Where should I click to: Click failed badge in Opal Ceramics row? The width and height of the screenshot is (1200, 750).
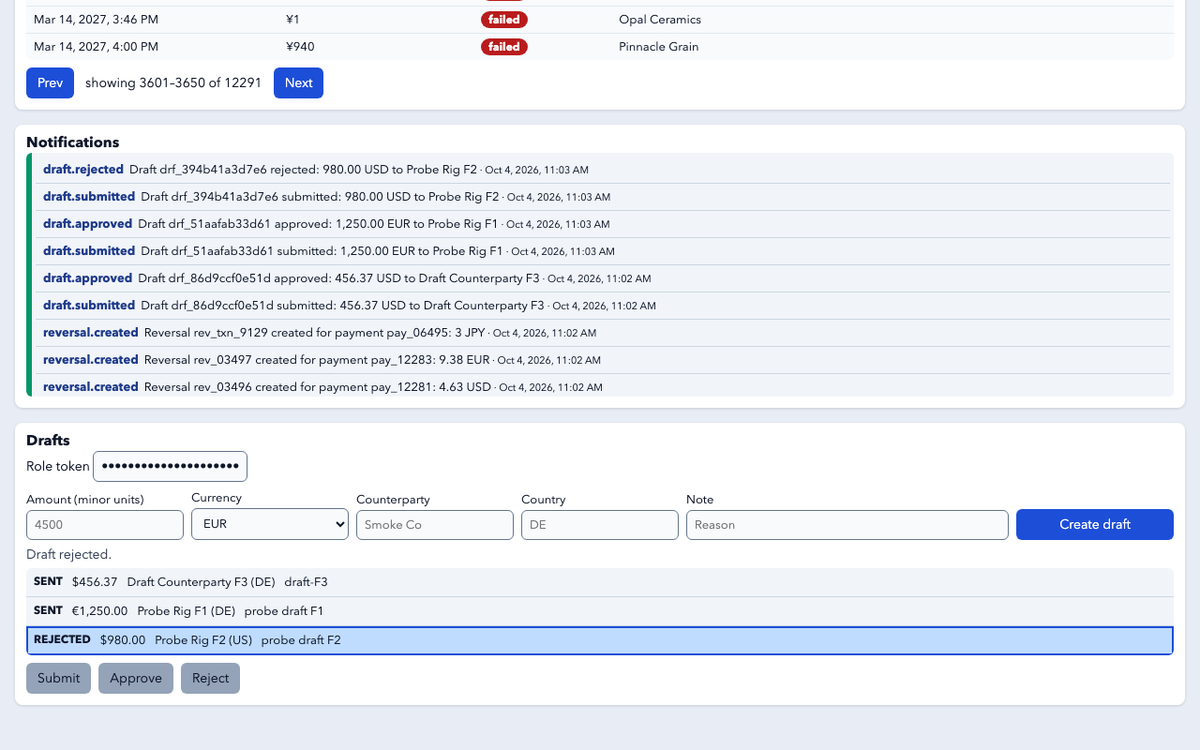[x=504, y=19]
